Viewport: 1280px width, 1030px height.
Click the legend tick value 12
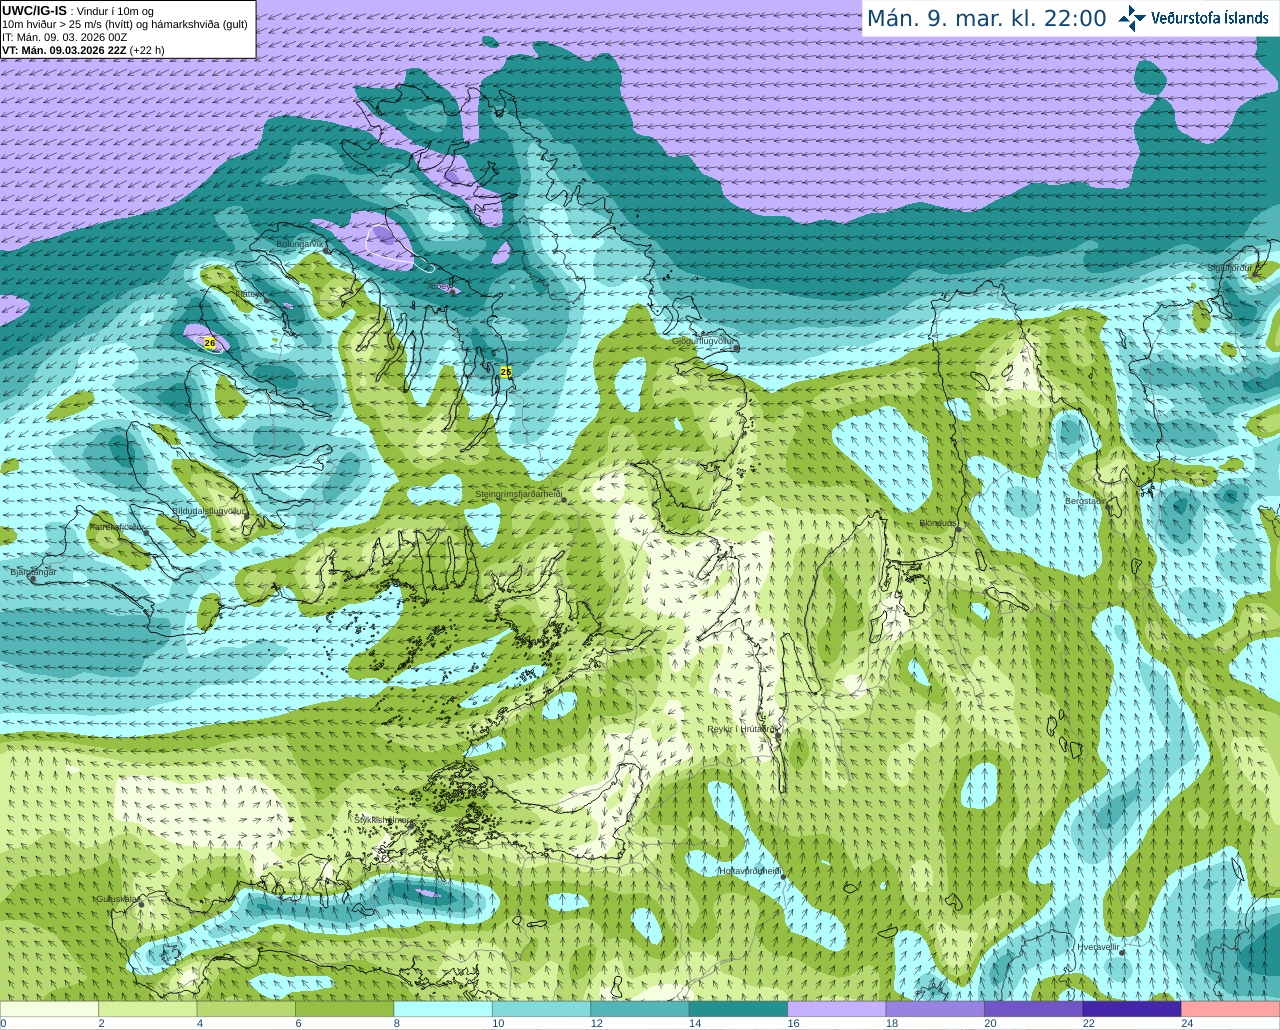coord(596,1023)
